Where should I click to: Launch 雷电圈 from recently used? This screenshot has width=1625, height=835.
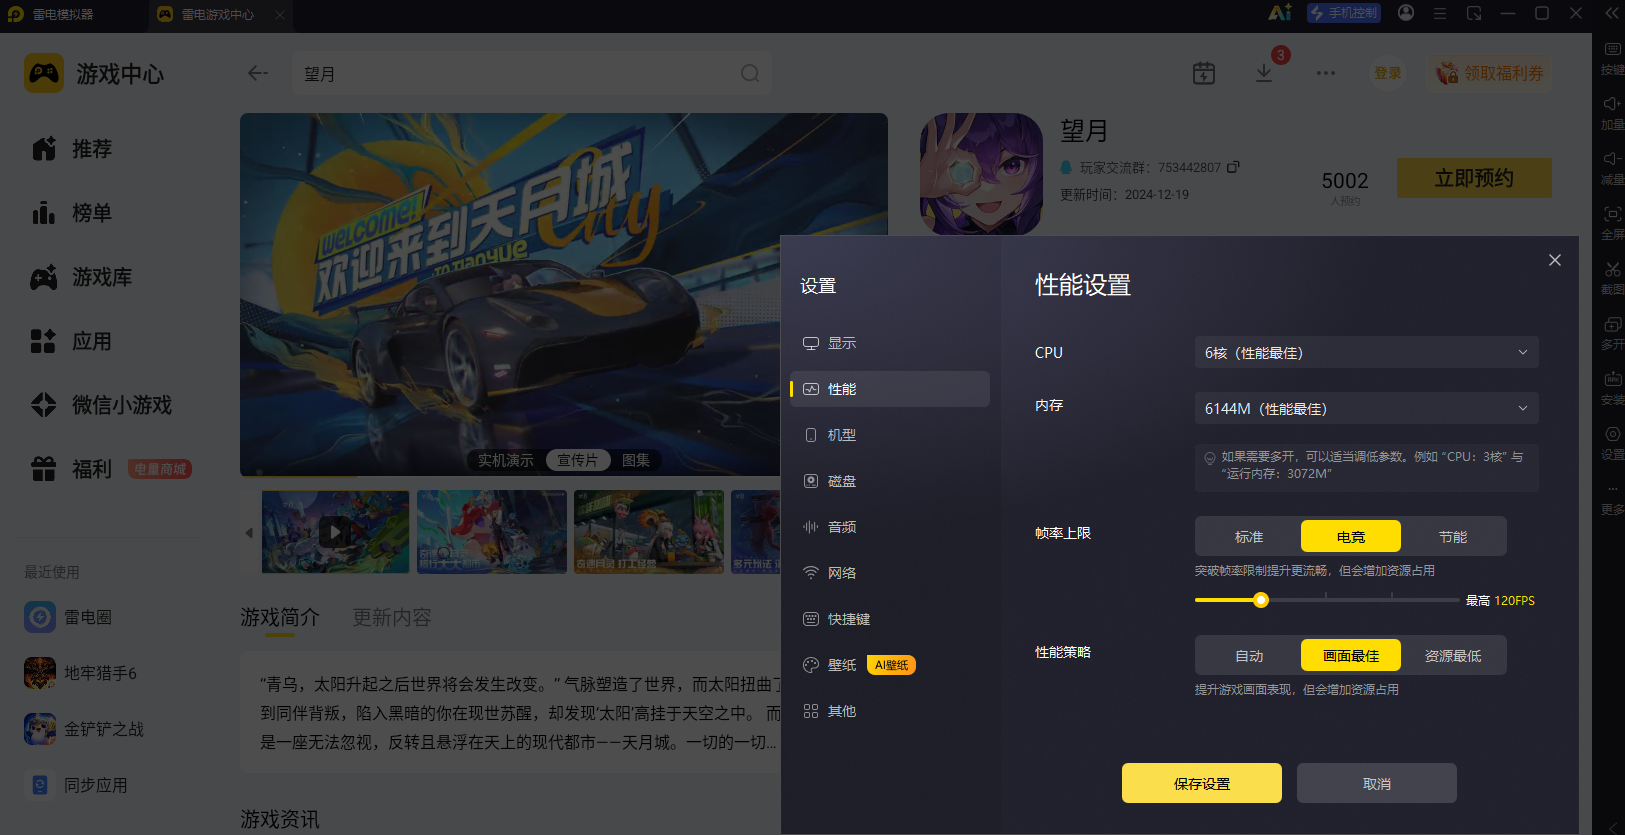(x=68, y=617)
